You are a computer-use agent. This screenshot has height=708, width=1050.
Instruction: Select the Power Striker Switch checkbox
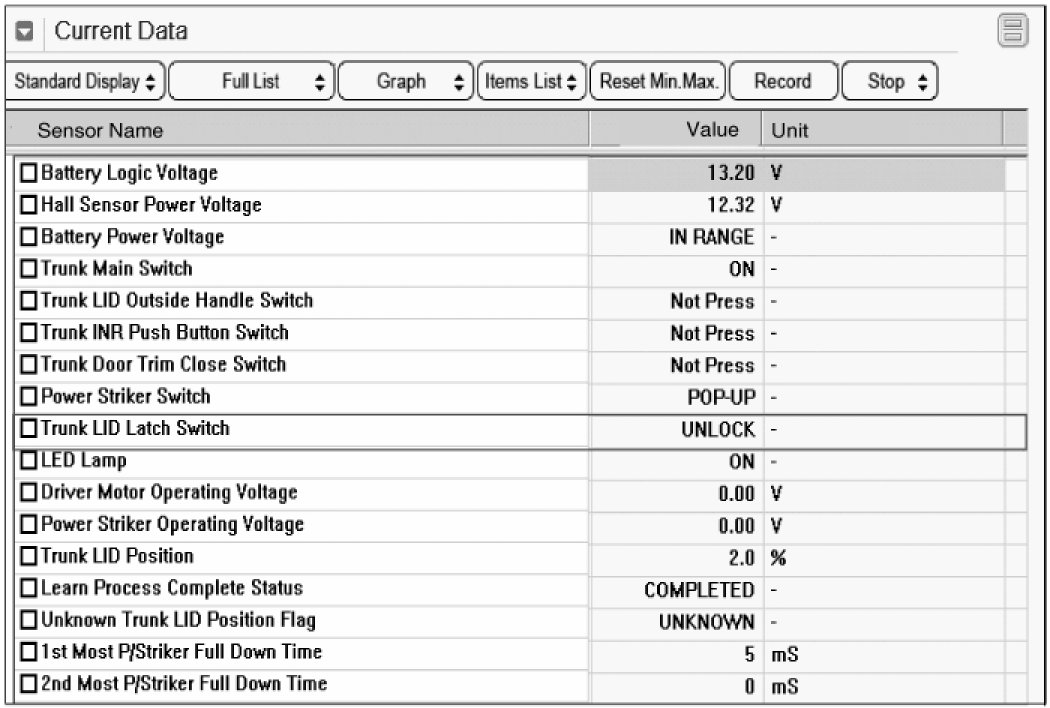(x=29, y=397)
